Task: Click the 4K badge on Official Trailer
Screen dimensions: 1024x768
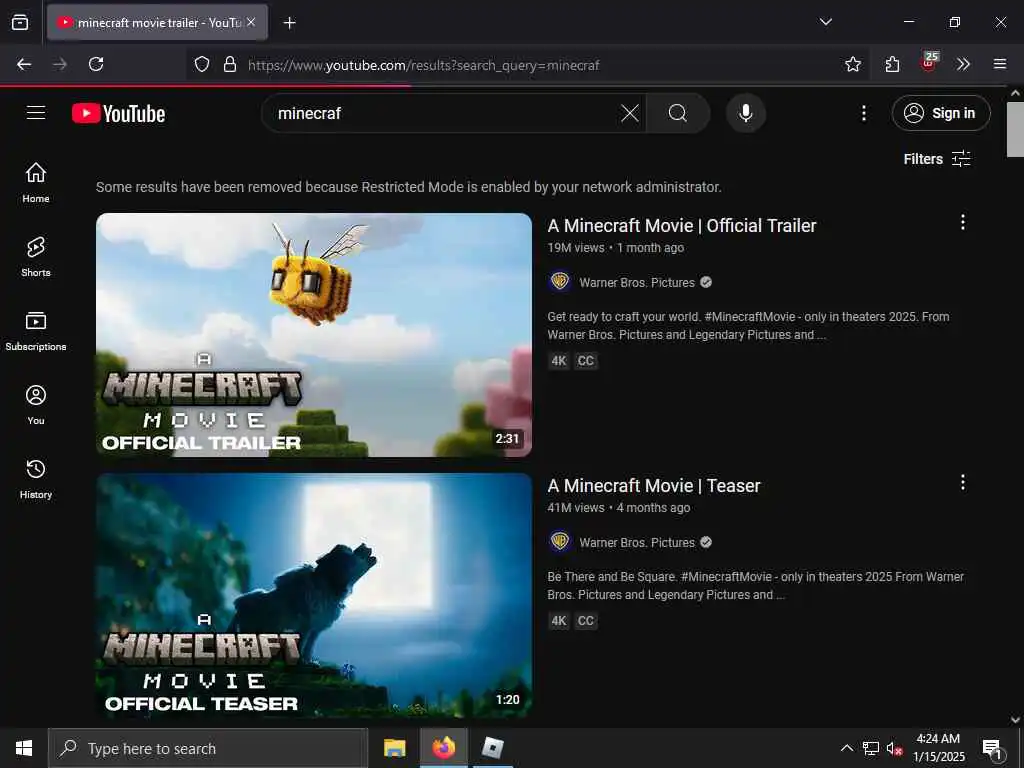Action: coord(558,360)
